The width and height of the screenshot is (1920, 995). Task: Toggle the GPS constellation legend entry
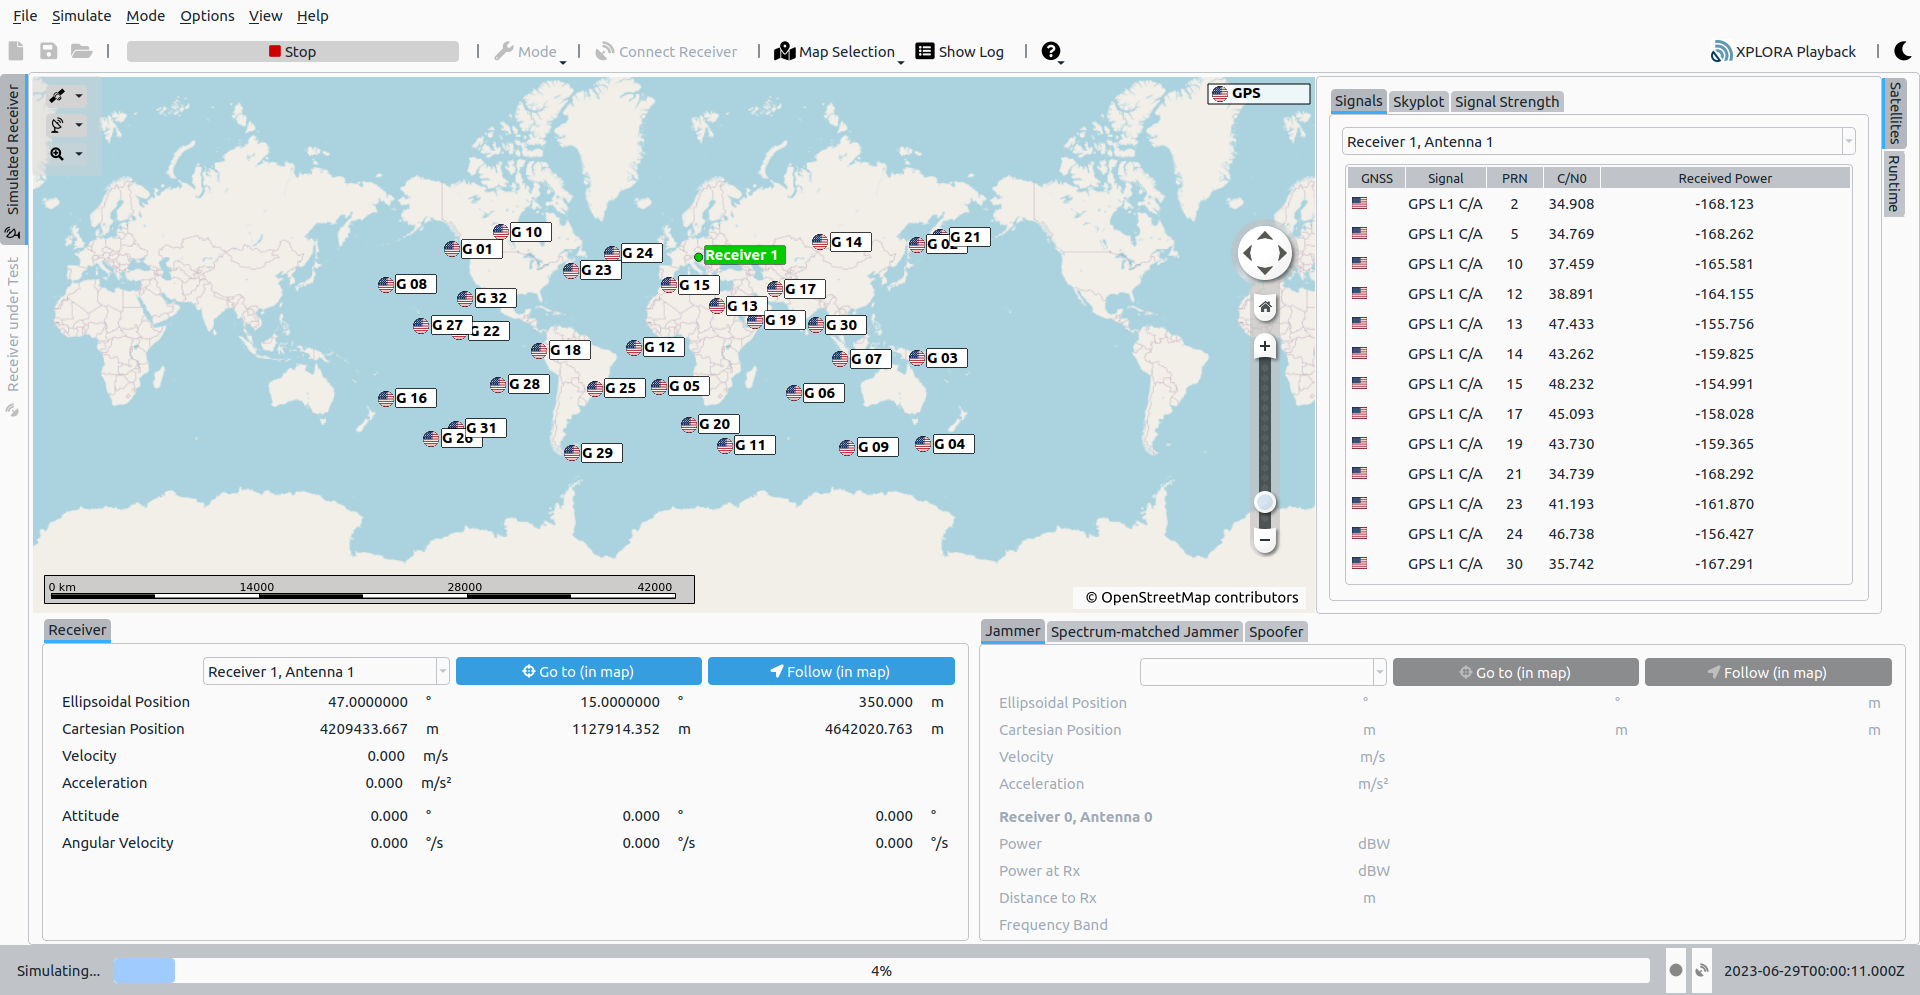[1258, 93]
